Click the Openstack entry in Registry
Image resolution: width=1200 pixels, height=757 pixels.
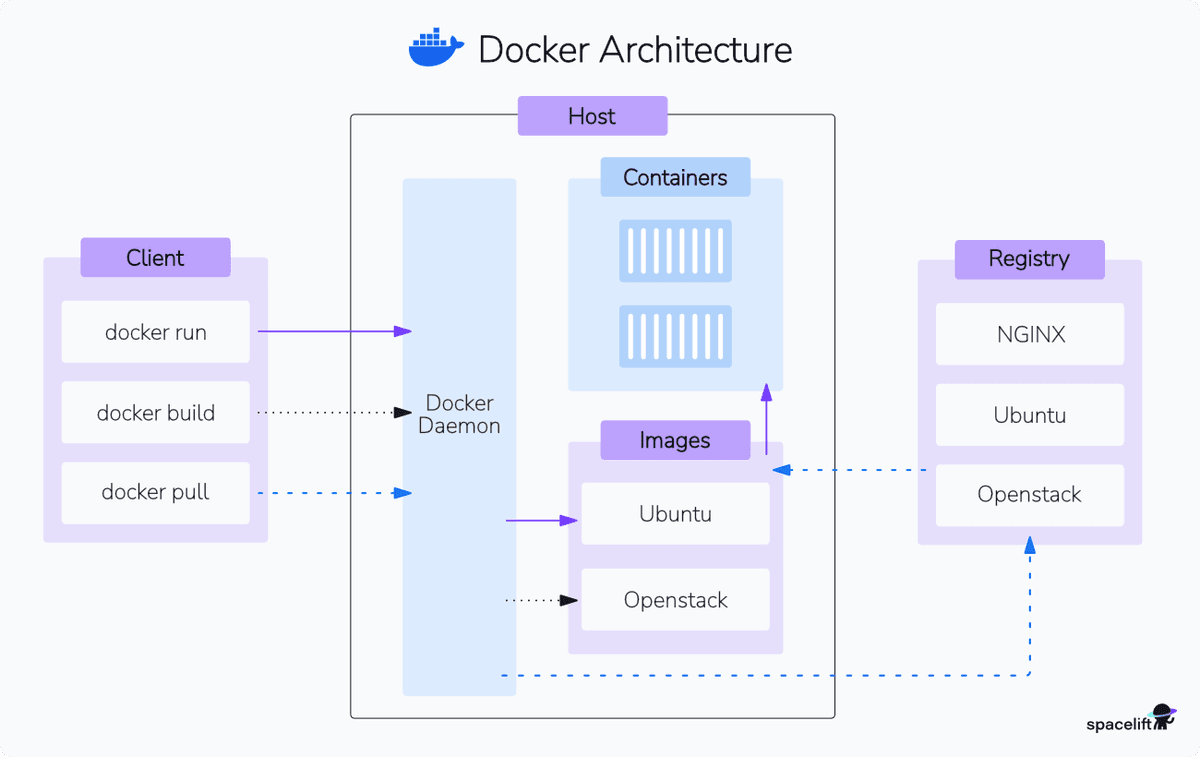[x=1029, y=494]
